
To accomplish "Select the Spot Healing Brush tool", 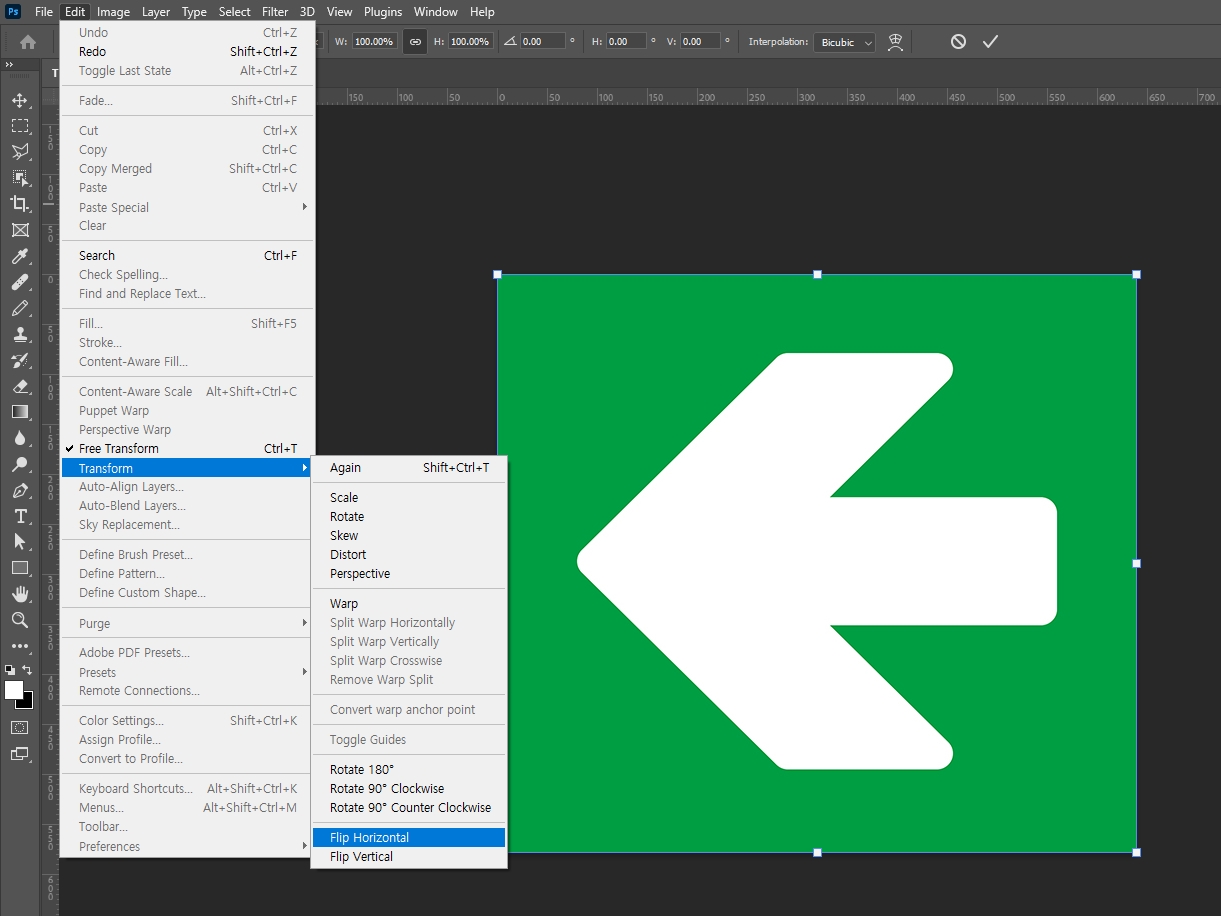I will click(x=19, y=283).
